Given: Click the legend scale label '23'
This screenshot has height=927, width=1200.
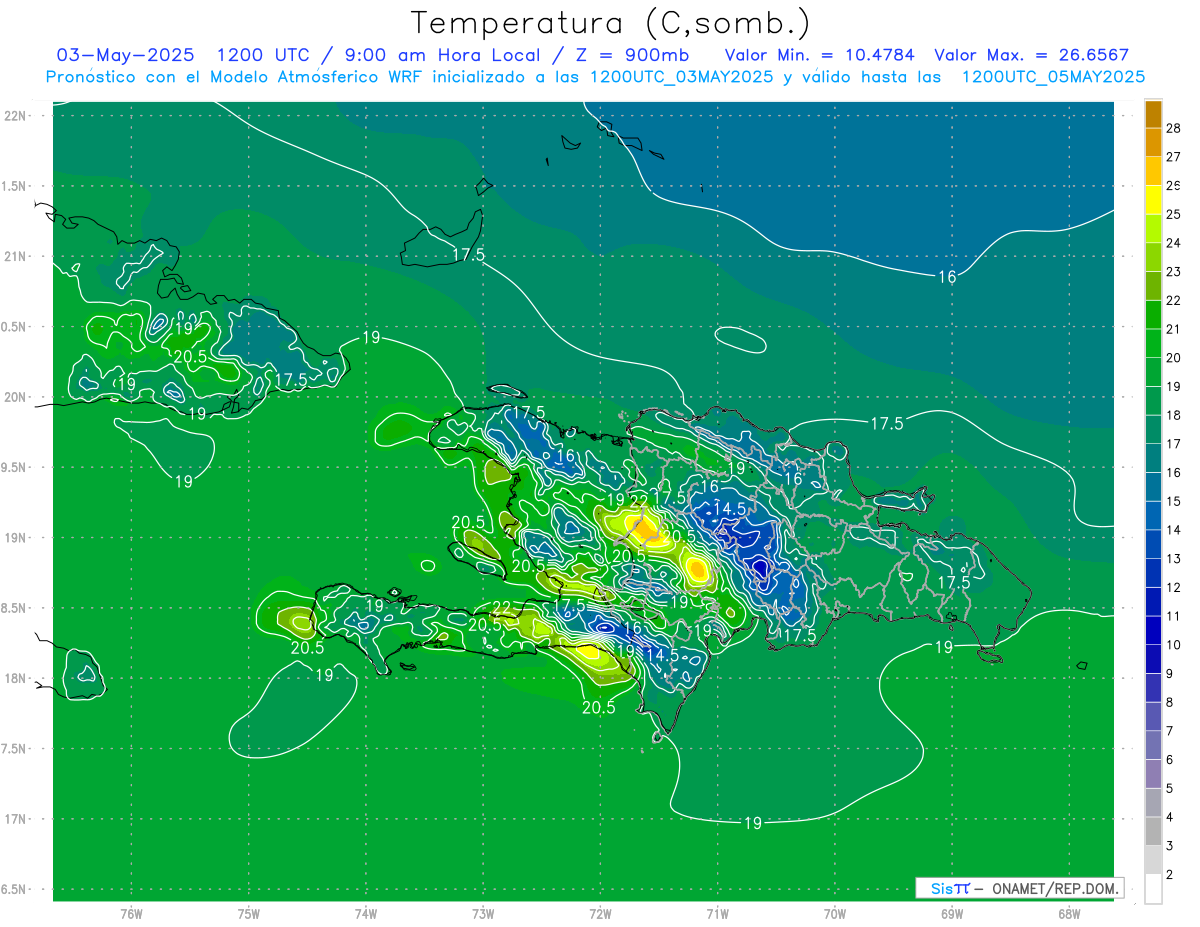Looking at the screenshot, I should point(1173,271).
